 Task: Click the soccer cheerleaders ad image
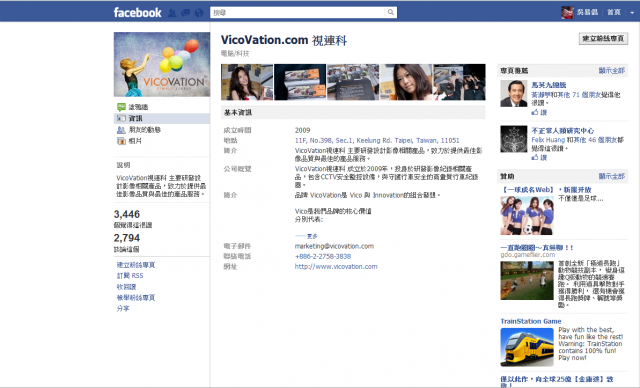(527, 215)
